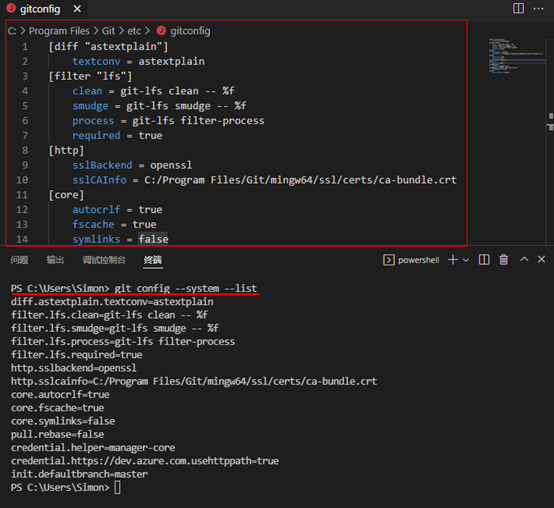Switch to the 问题 panel tab
Image resolution: width=554 pixels, height=508 pixels.
point(19,260)
